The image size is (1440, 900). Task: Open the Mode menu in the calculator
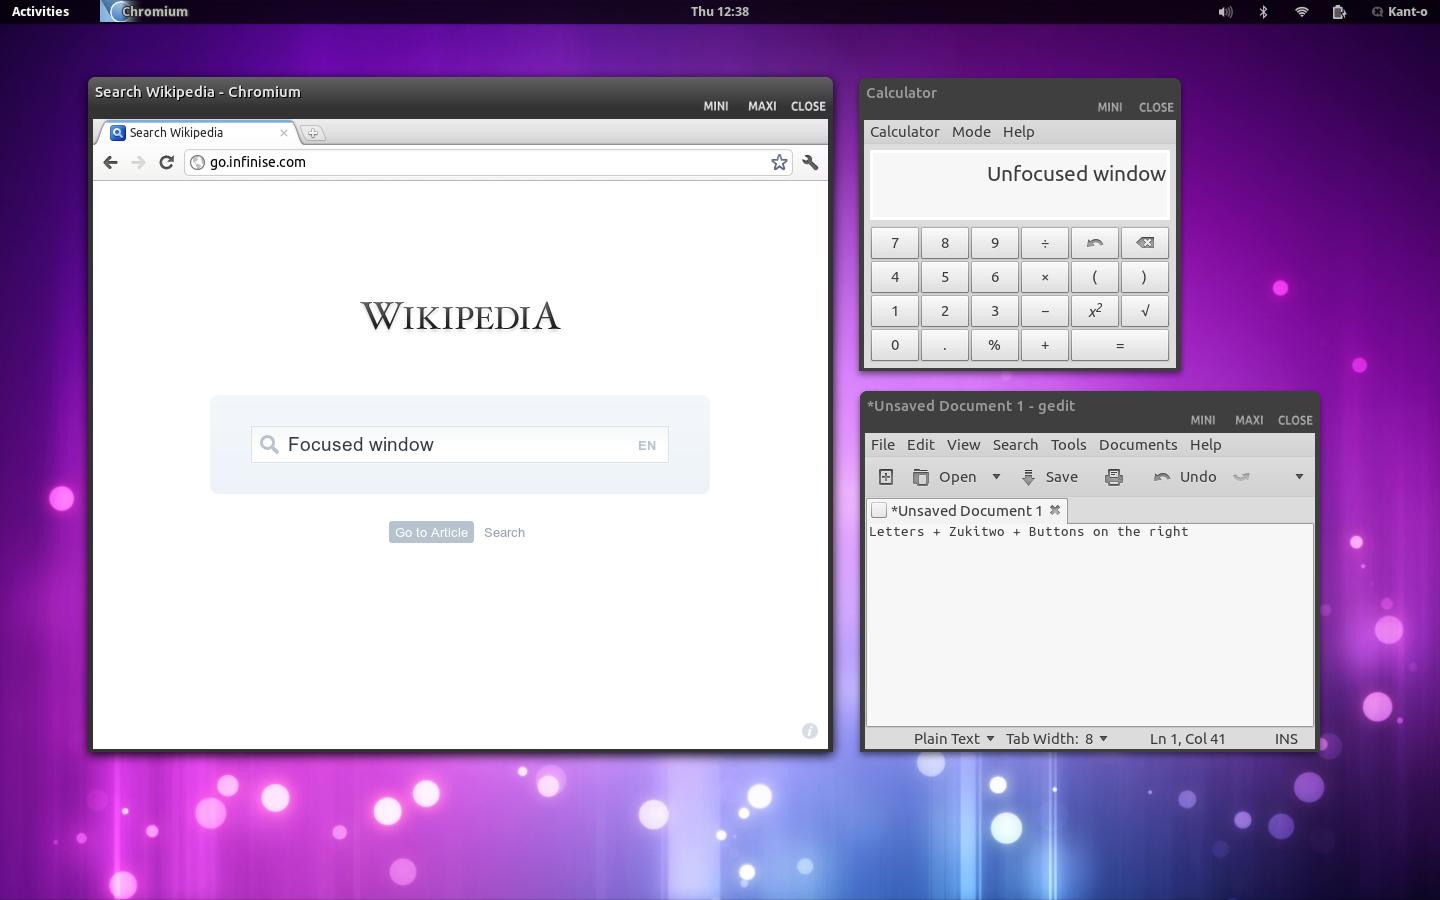point(971,132)
